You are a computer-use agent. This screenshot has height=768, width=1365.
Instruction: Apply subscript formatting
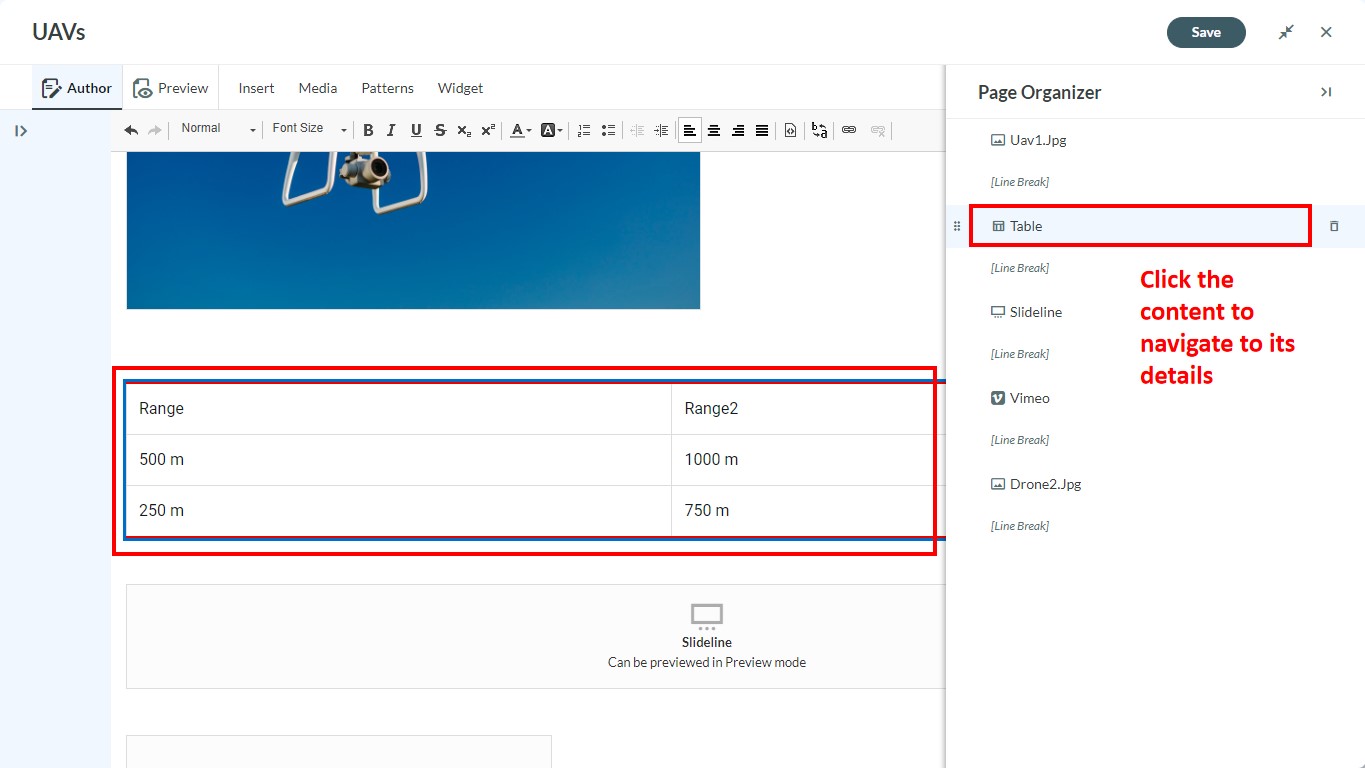coord(464,130)
